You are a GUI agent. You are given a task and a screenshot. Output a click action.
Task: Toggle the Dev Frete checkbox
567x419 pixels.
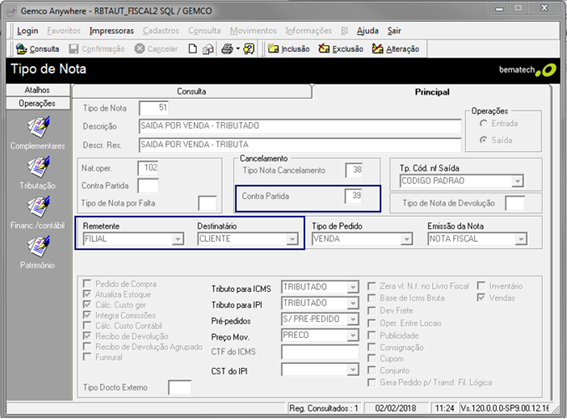pos(371,311)
